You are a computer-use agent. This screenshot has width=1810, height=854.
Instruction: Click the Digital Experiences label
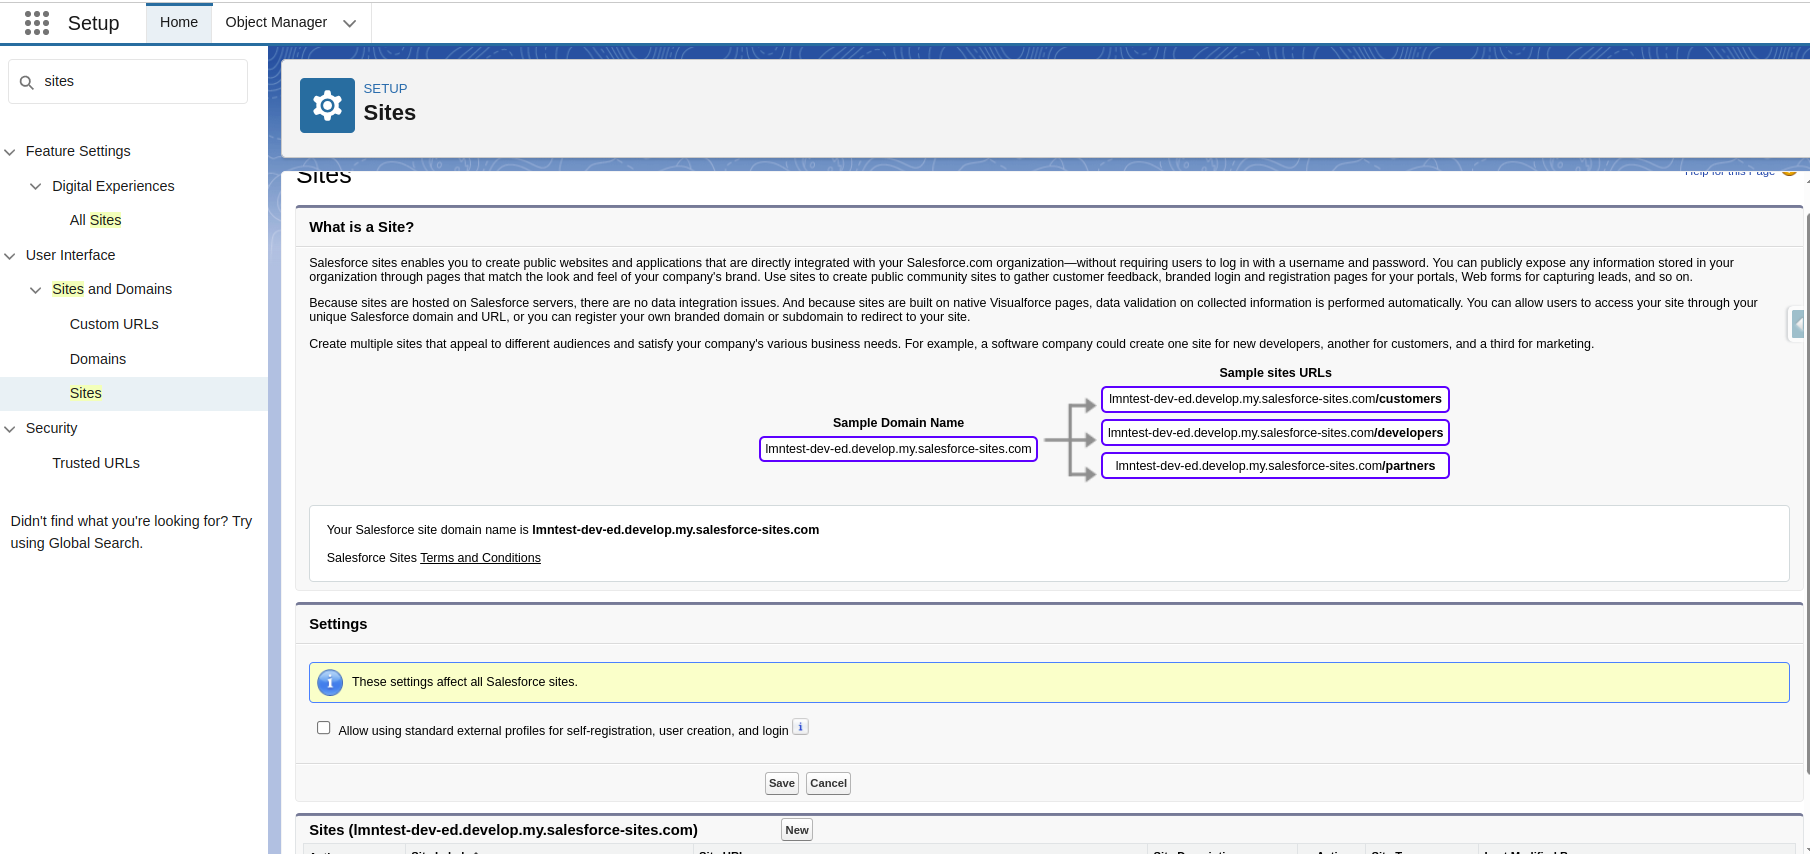pyautogui.click(x=113, y=186)
